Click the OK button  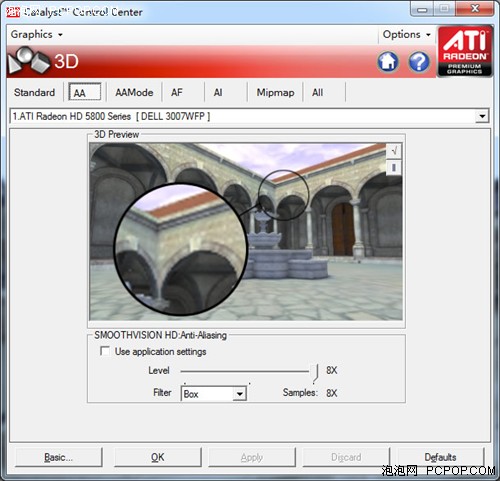158,457
